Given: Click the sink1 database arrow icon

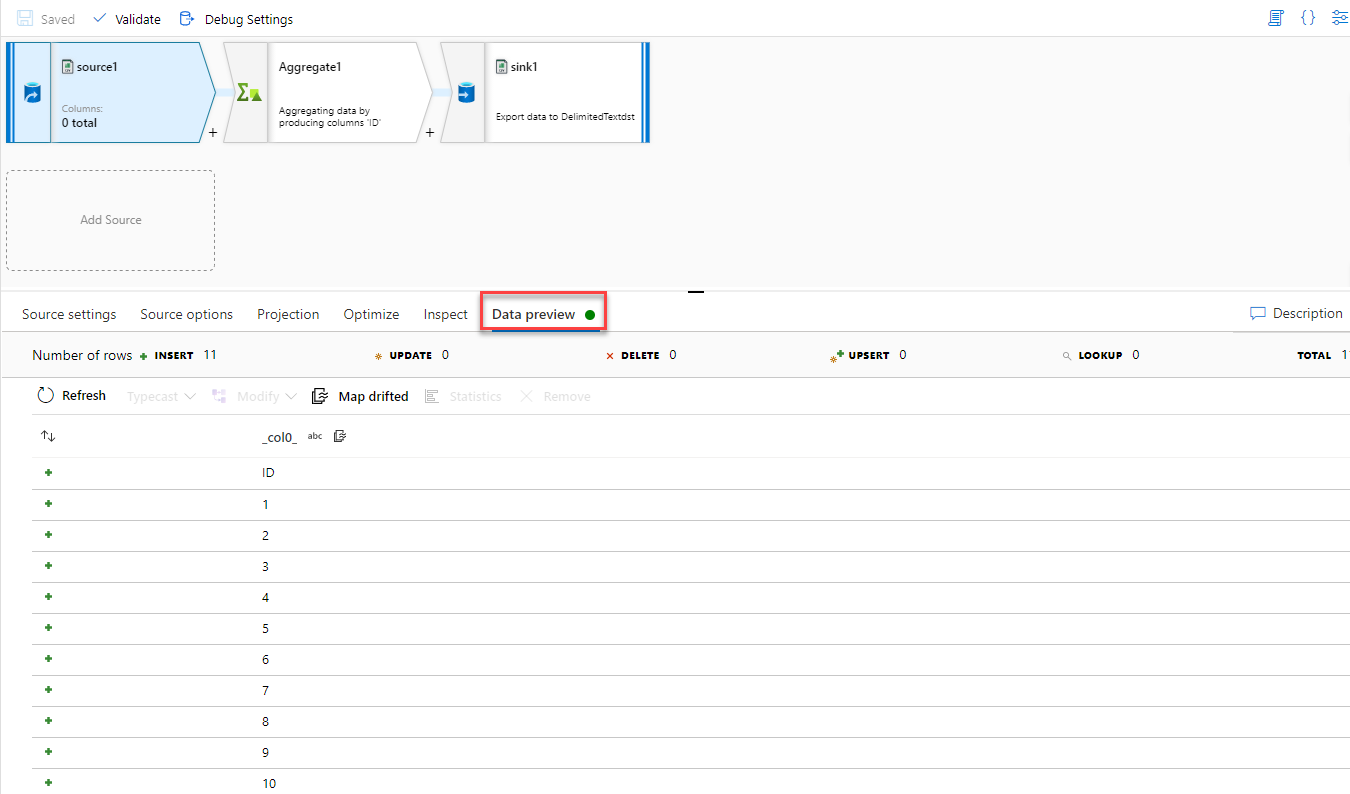Looking at the screenshot, I should click(465, 93).
